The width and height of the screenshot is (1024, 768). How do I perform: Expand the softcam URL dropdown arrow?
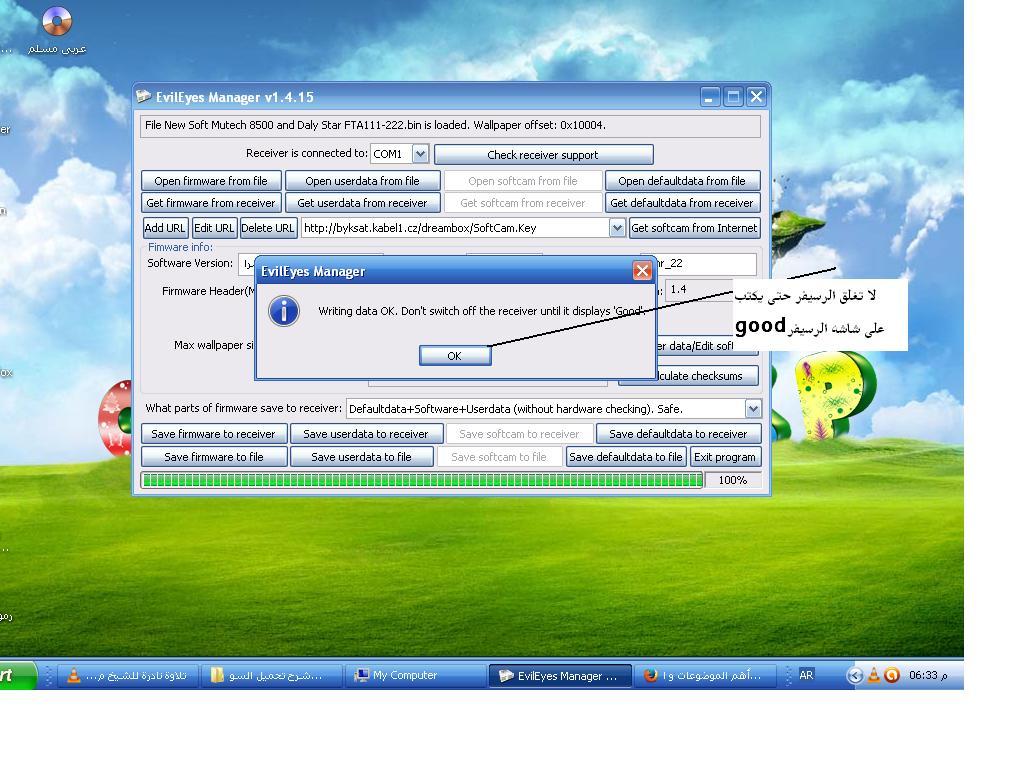point(617,228)
